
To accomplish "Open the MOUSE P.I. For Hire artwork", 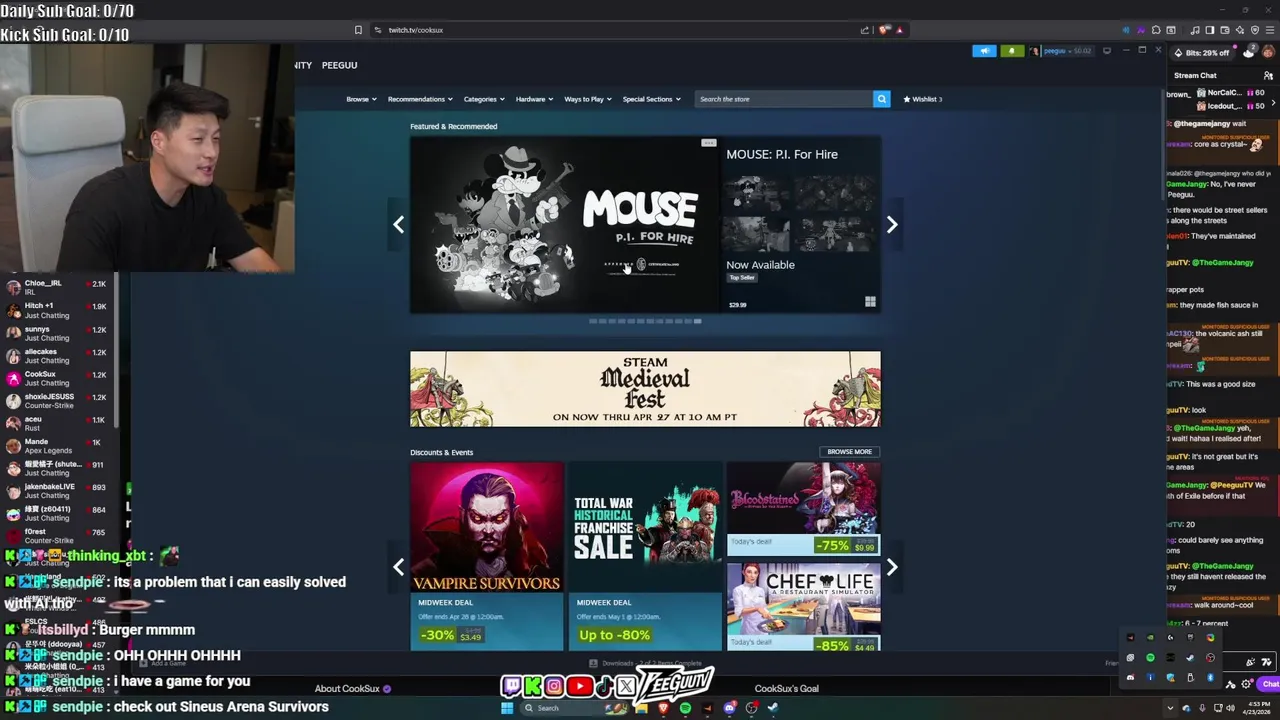I will pyautogui.click(x=564, y=225).
